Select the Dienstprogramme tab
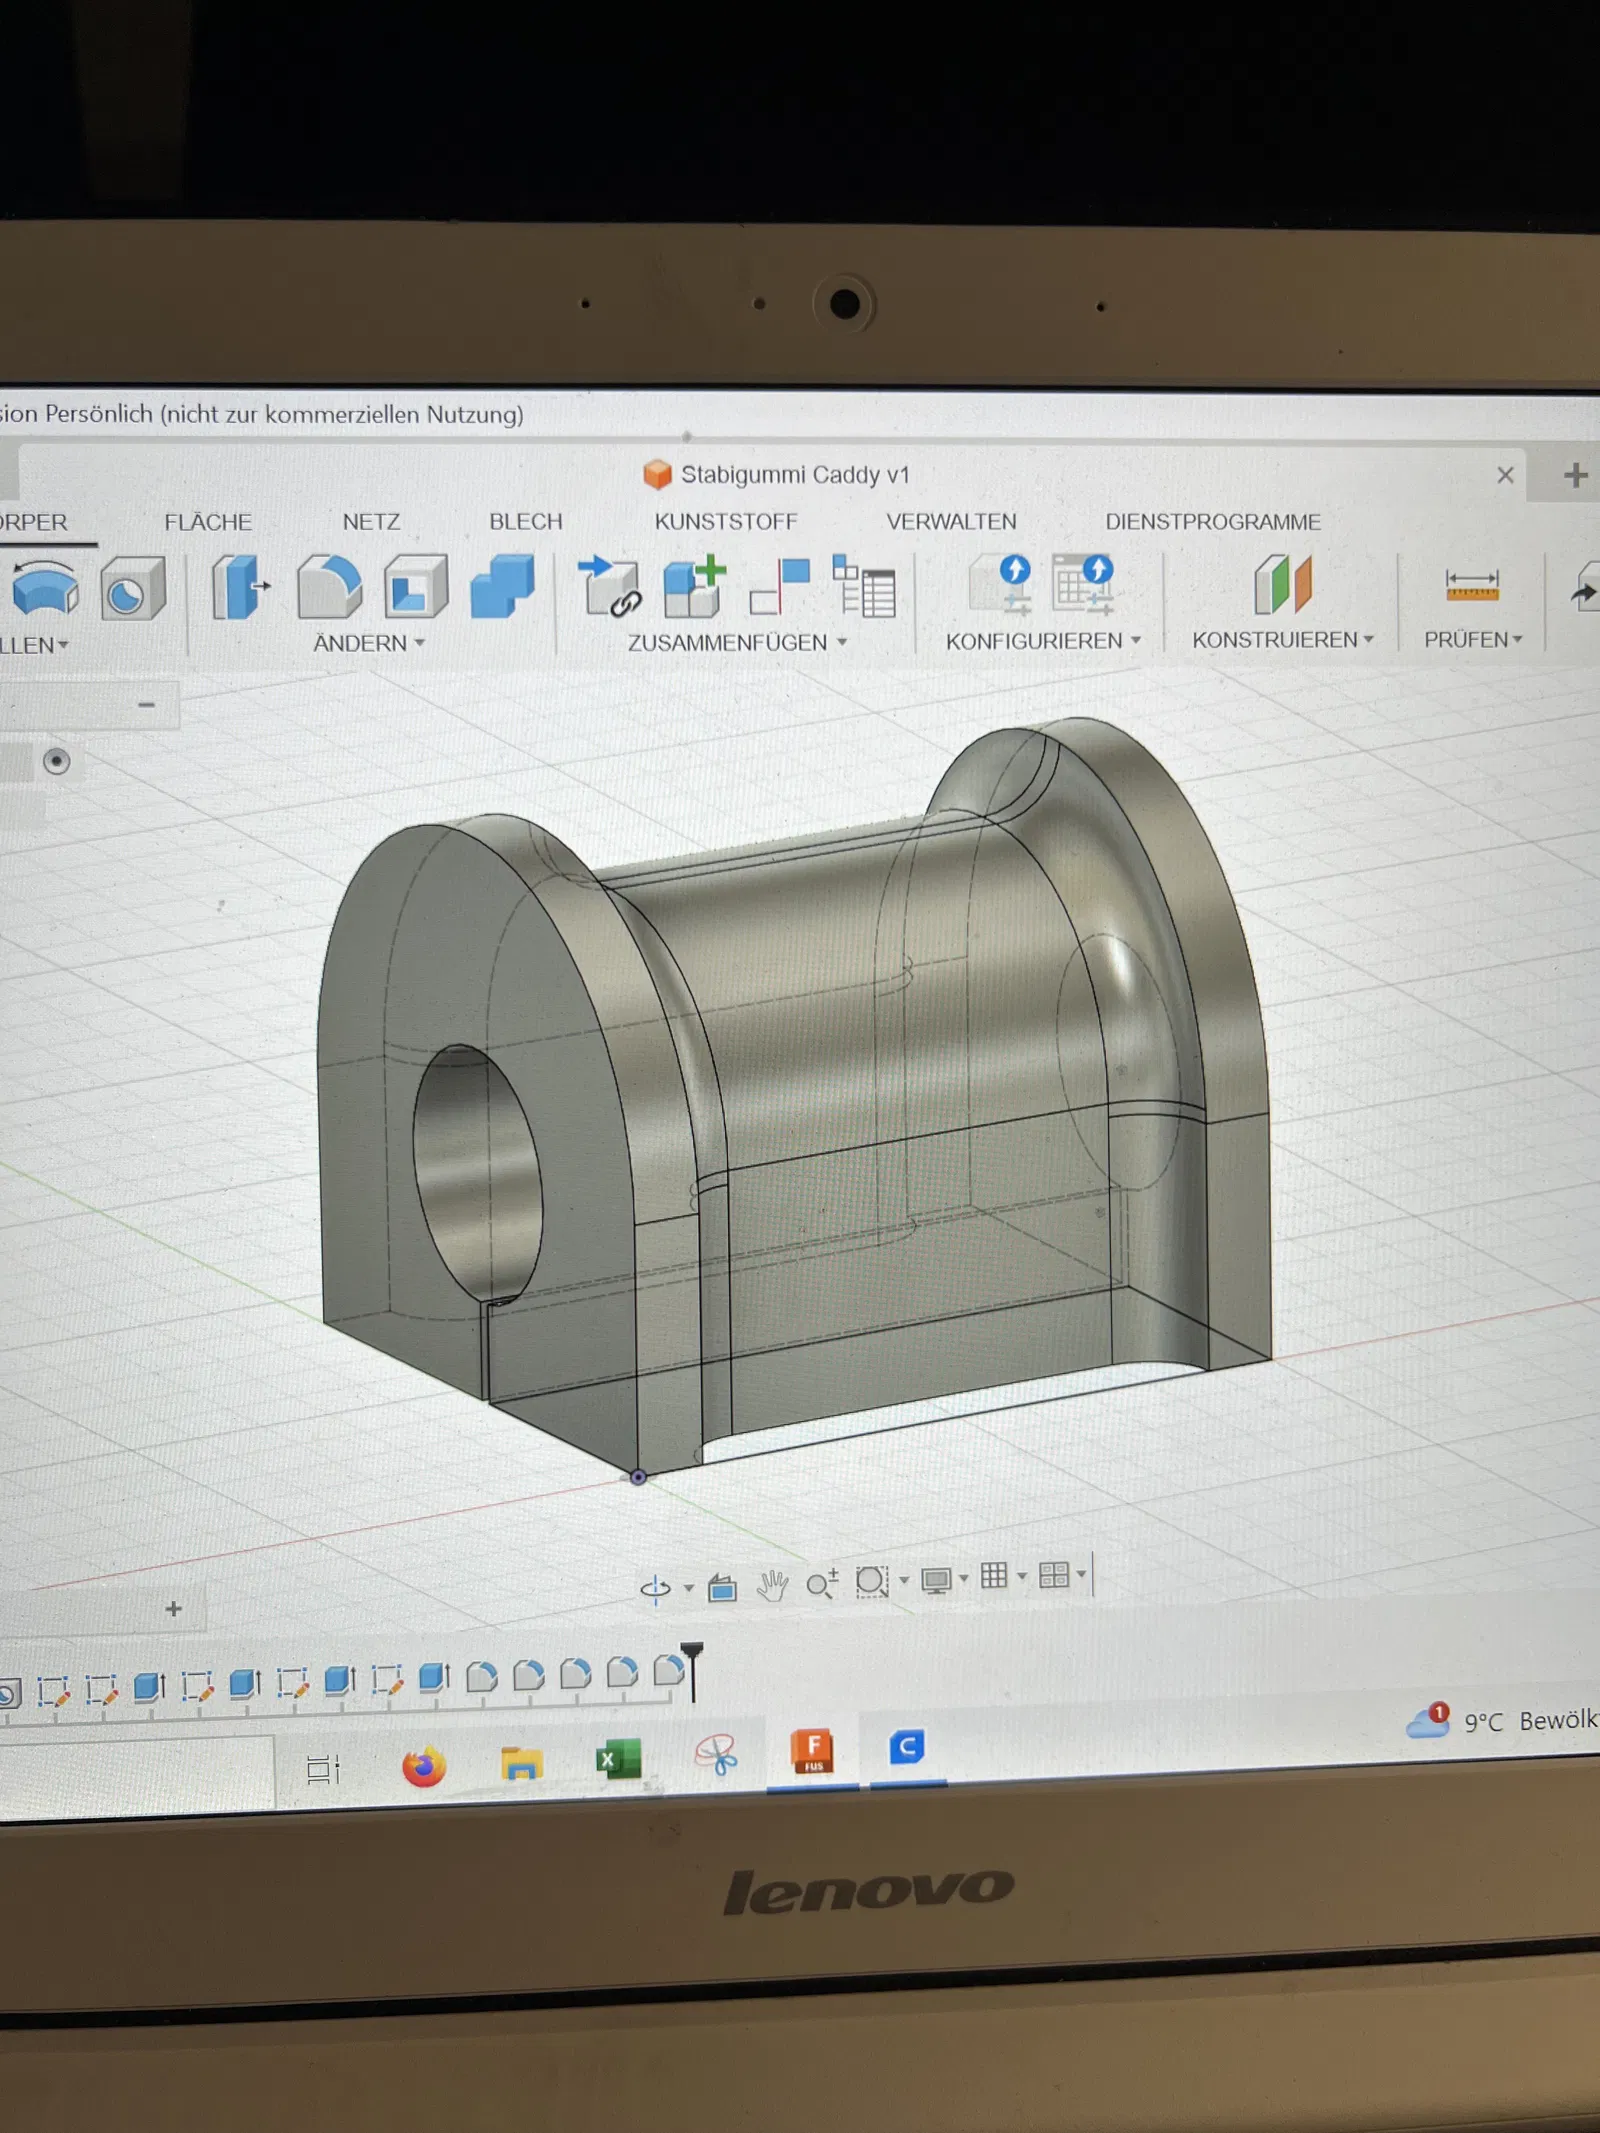 [x=1213, y=521]
